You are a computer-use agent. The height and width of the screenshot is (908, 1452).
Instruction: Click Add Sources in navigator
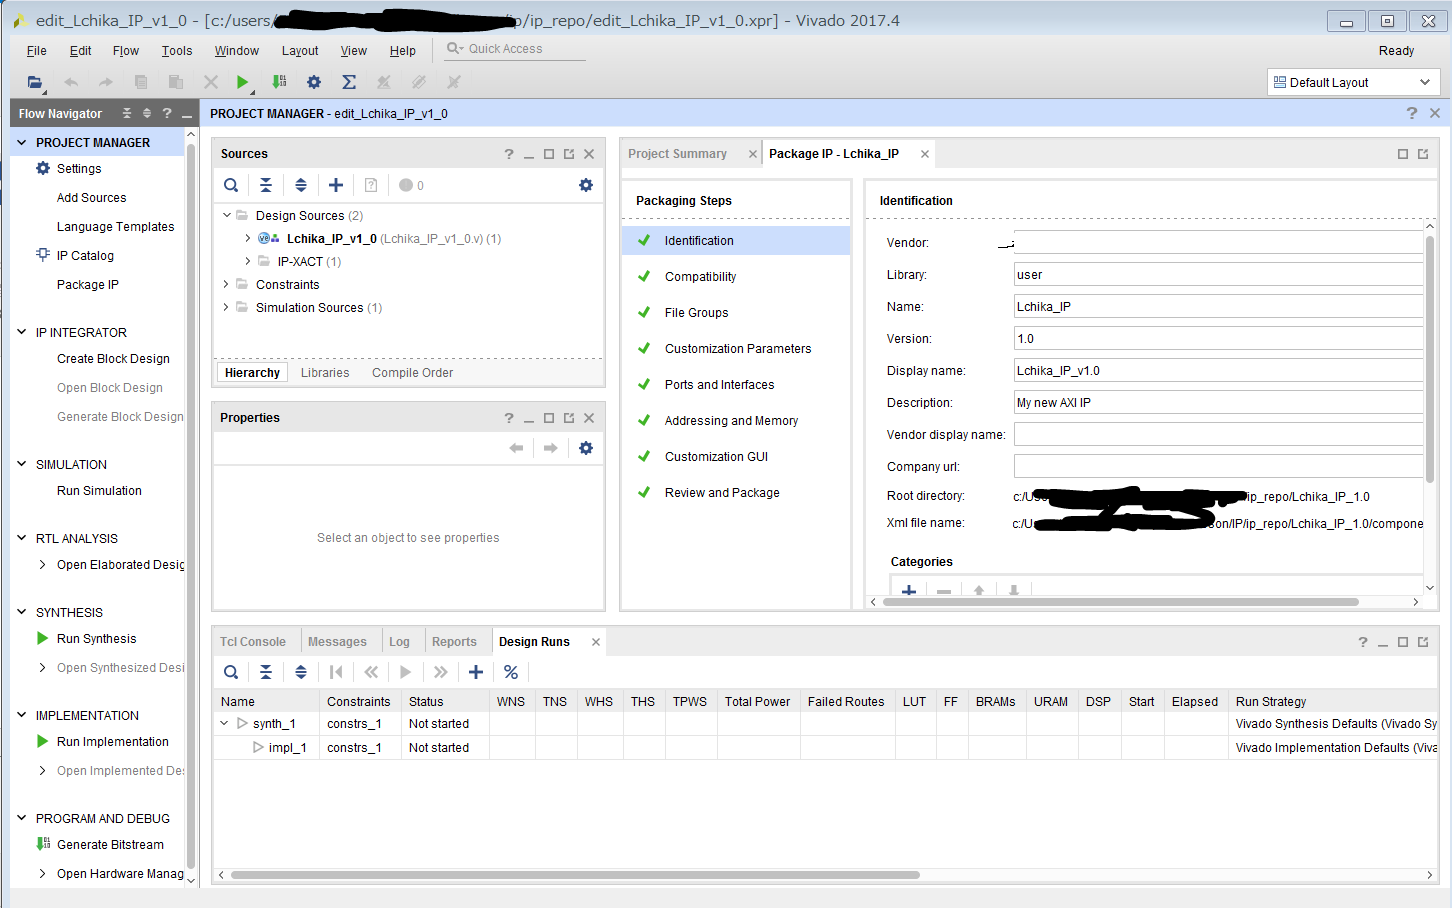[x=91, y=198]
